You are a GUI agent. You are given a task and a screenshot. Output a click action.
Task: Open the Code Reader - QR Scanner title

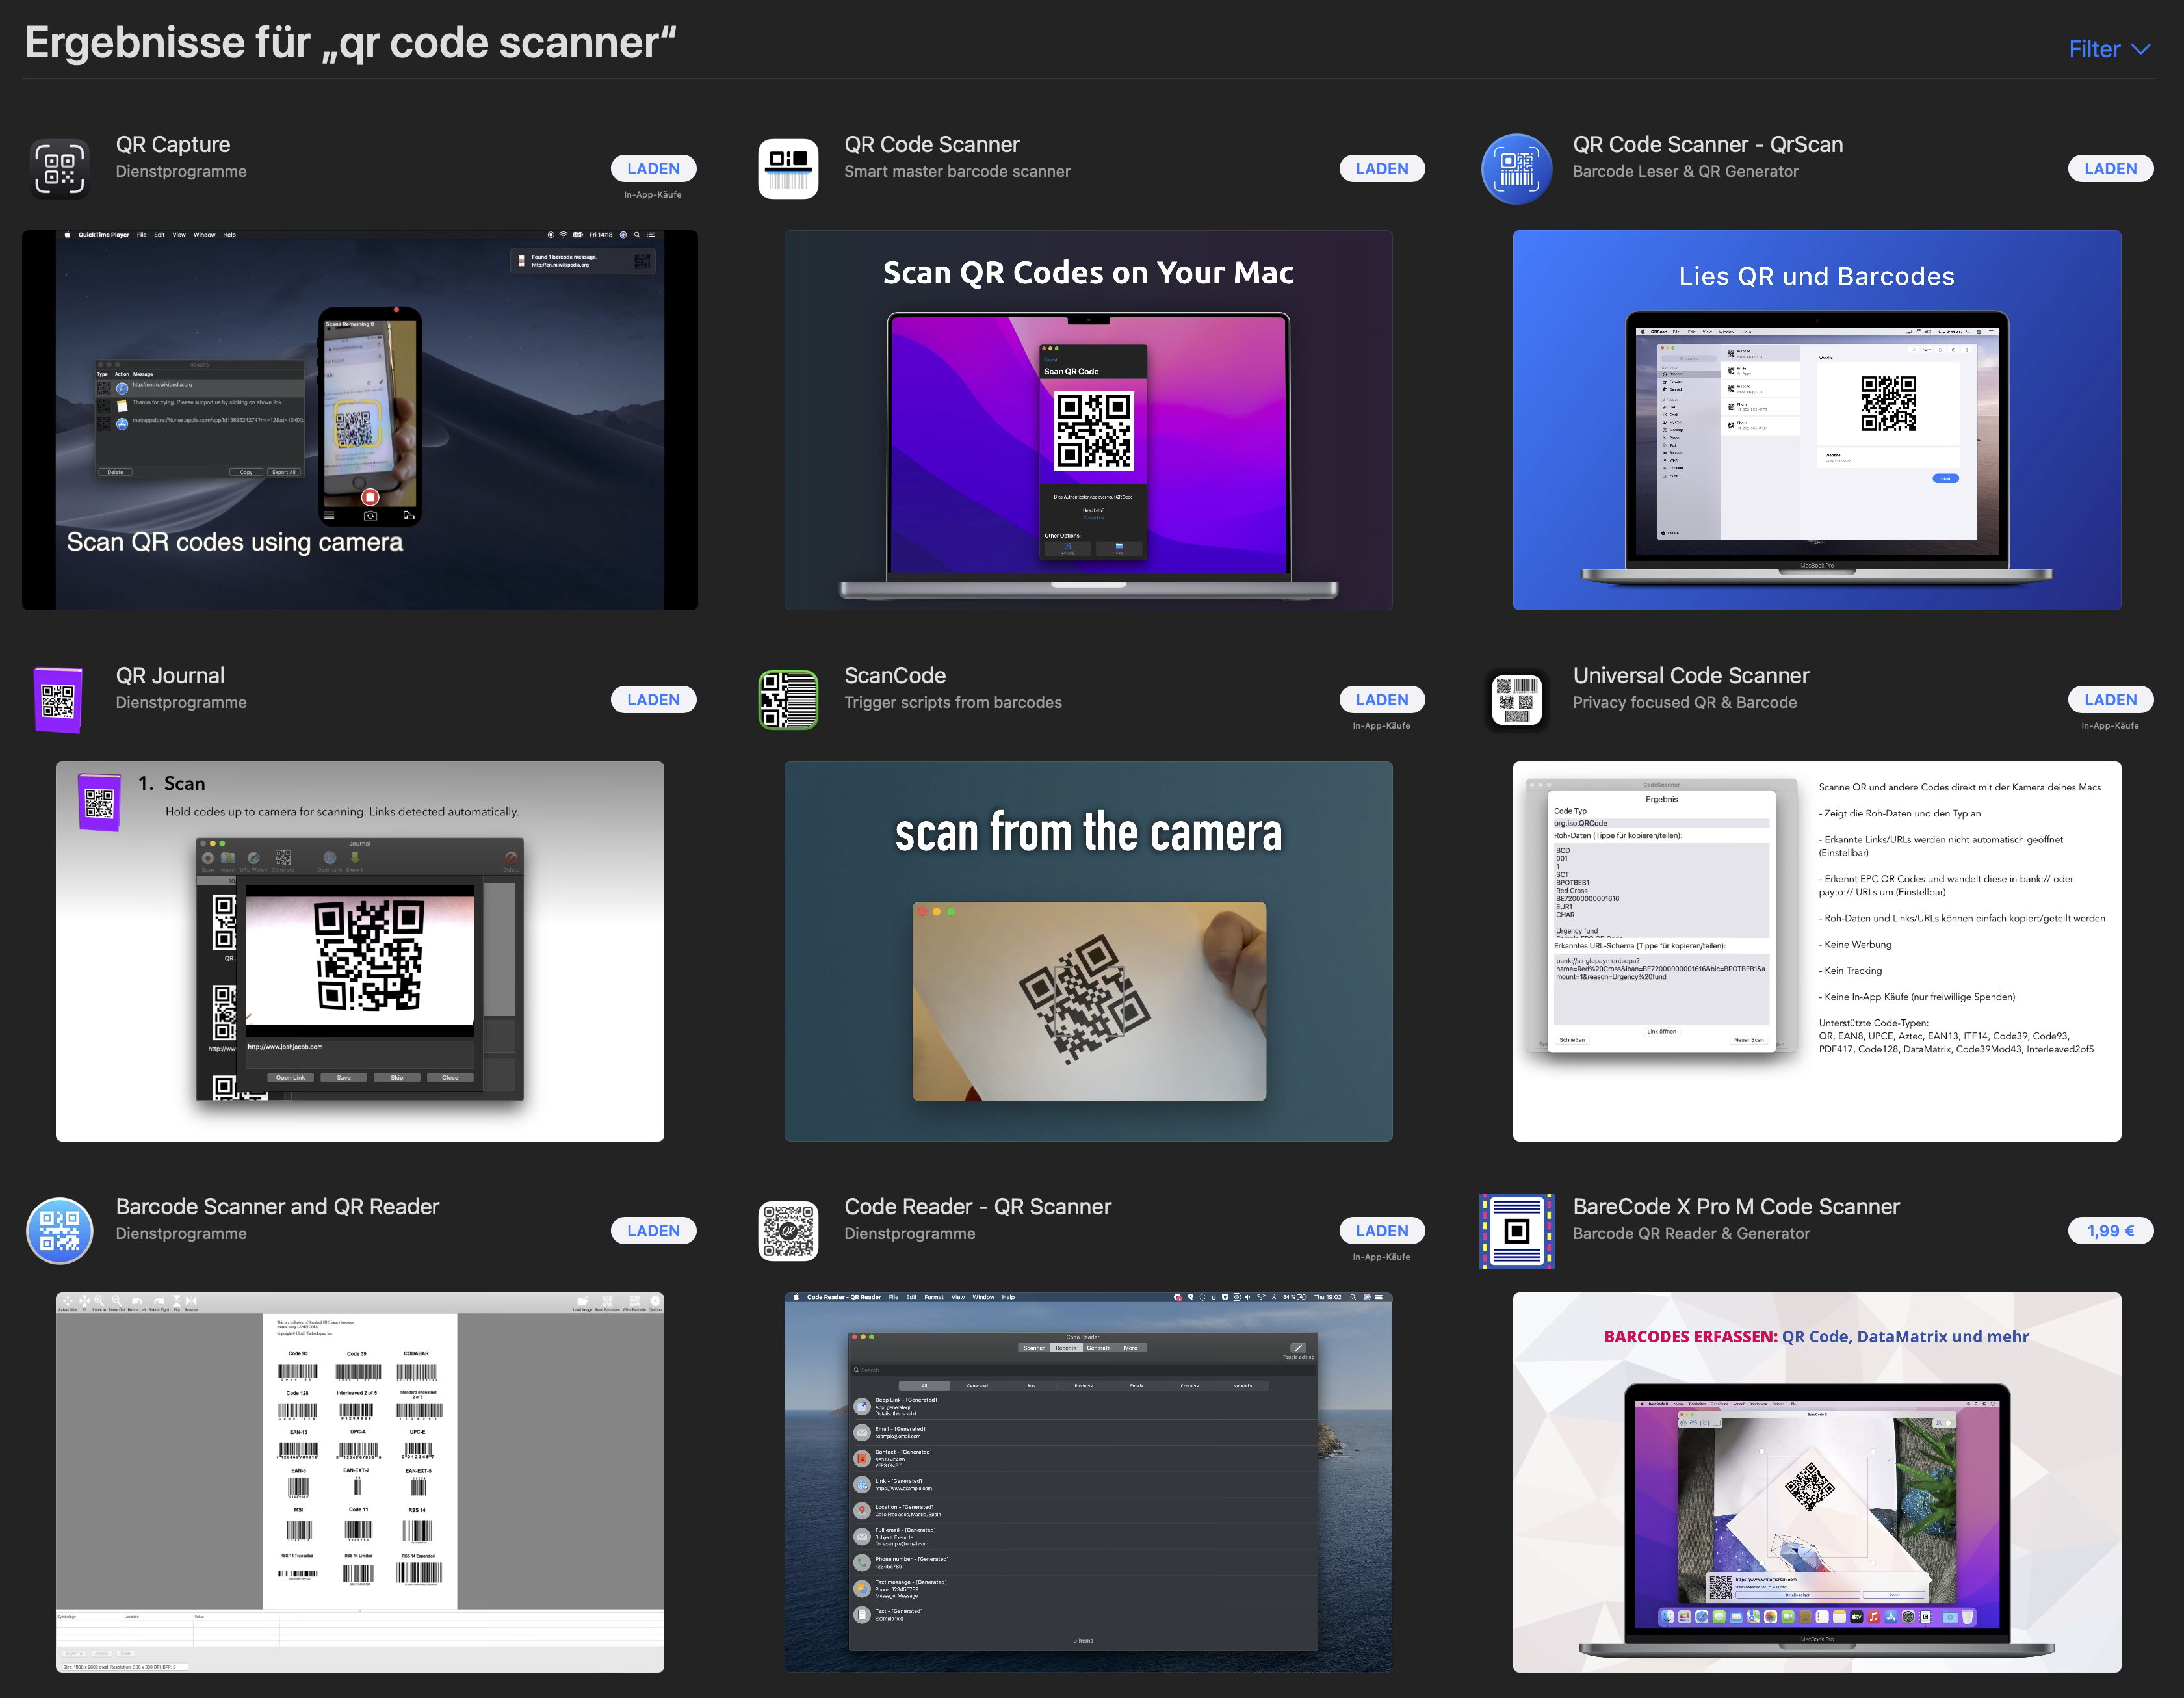[x=977, y=1207]
